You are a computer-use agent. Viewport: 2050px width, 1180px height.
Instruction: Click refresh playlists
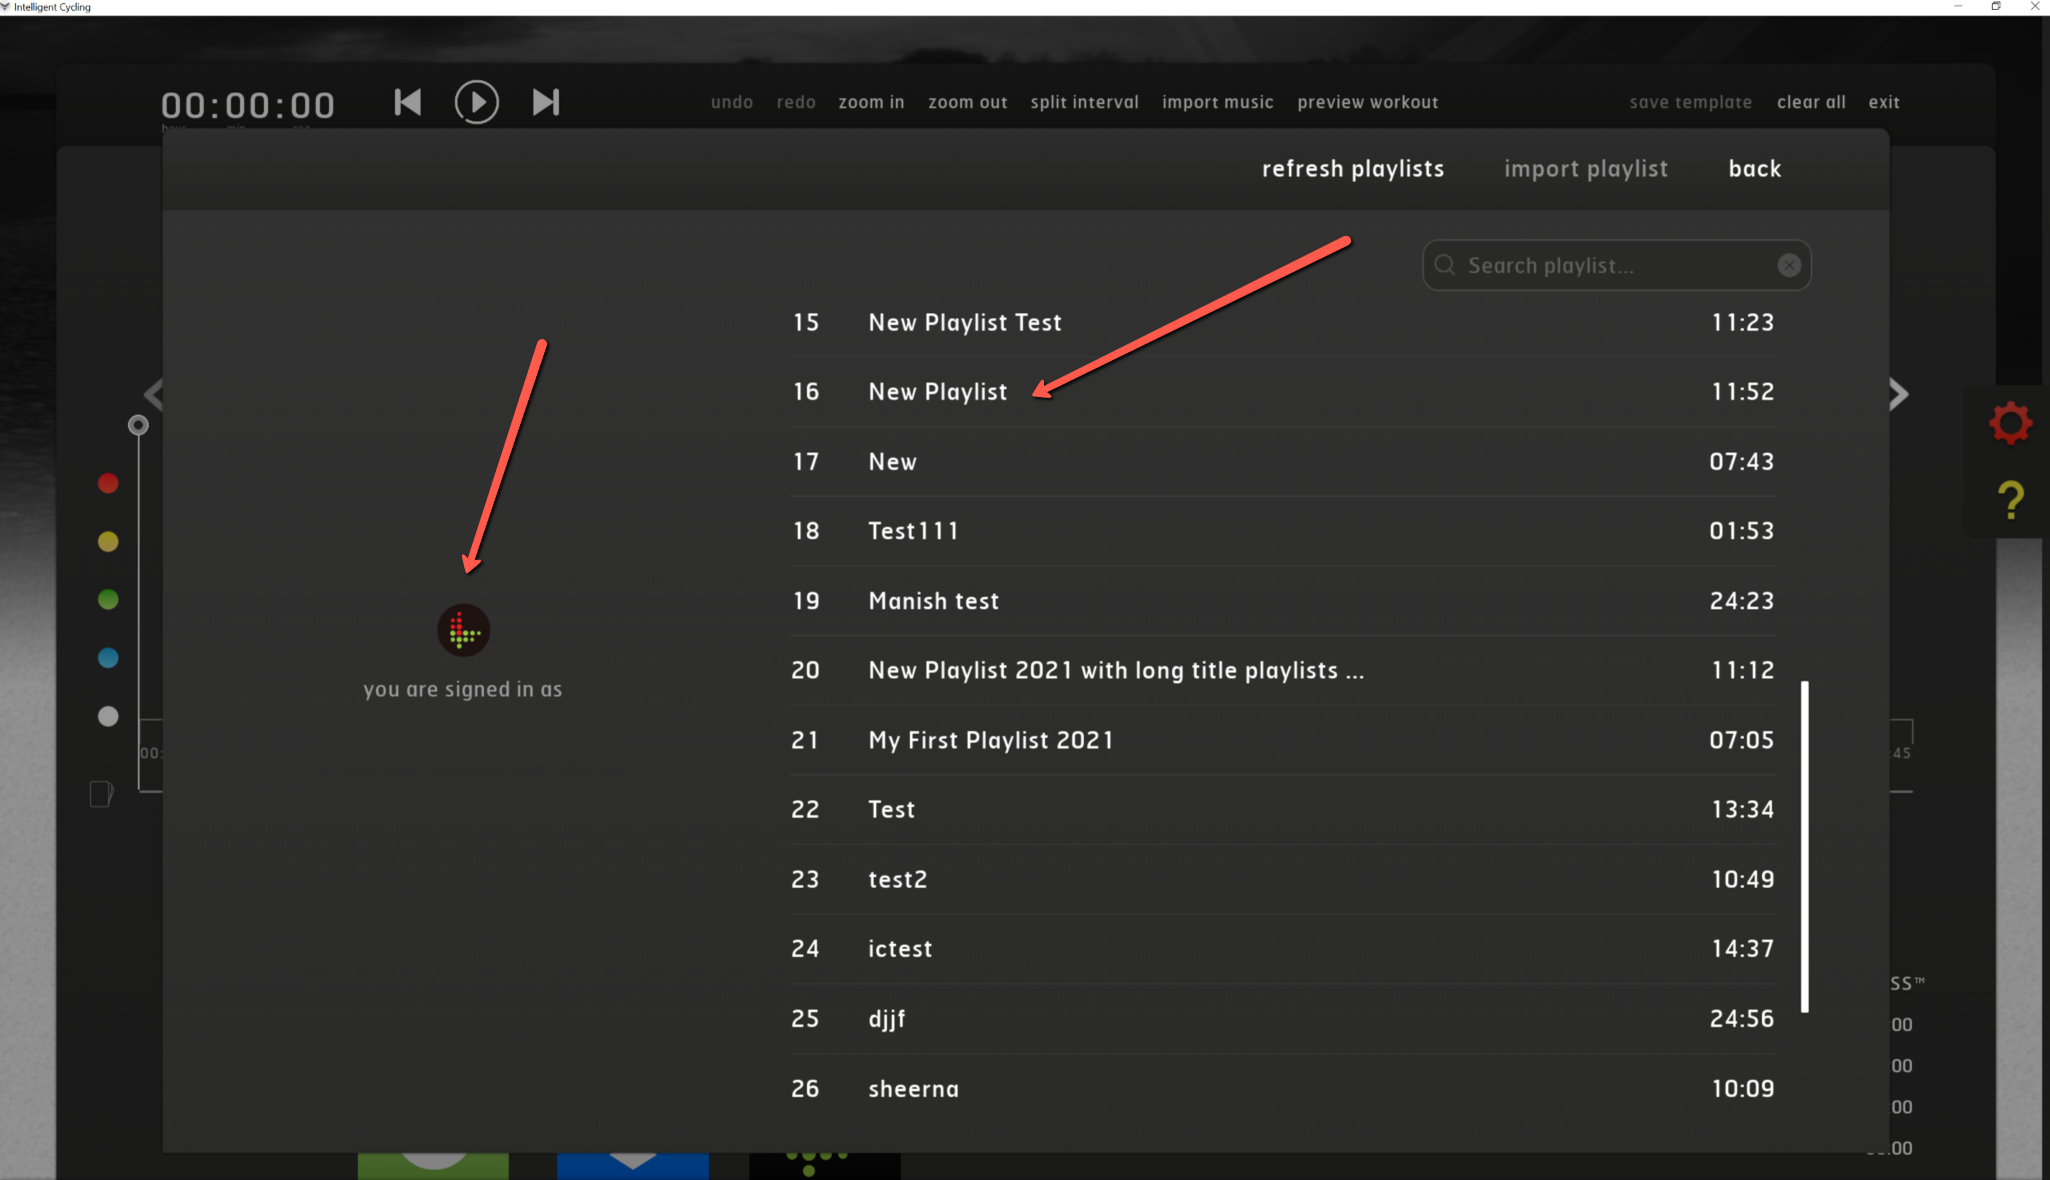(x=1352, y=169)
